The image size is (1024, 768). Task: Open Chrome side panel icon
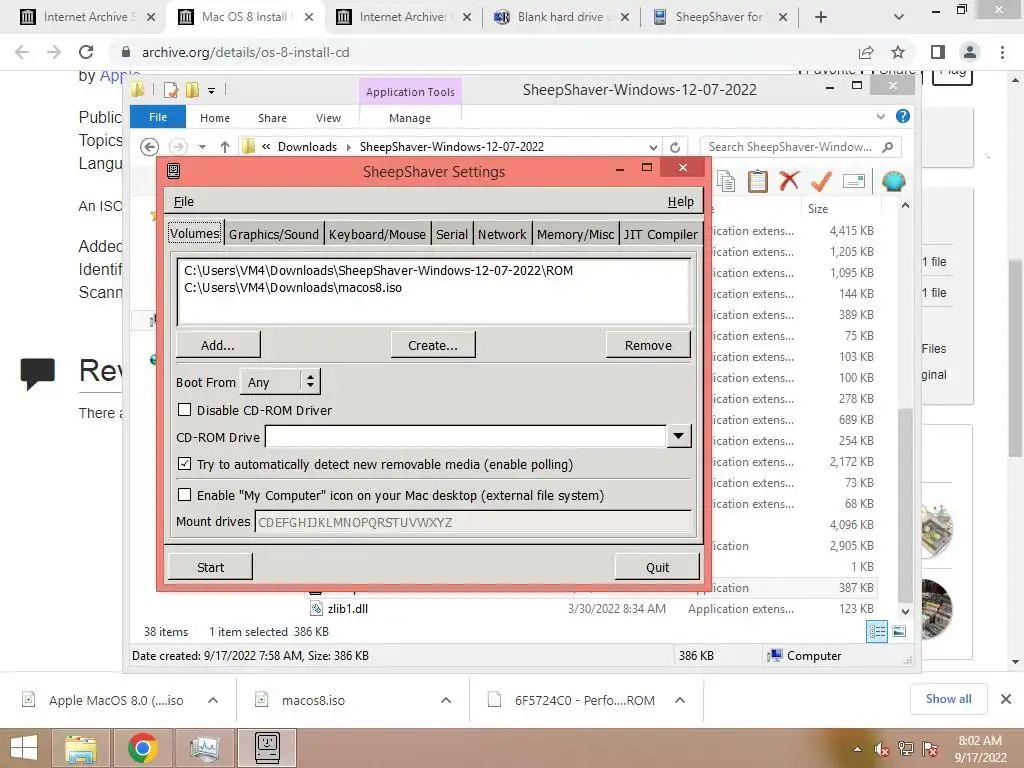[x=938, y=52]
